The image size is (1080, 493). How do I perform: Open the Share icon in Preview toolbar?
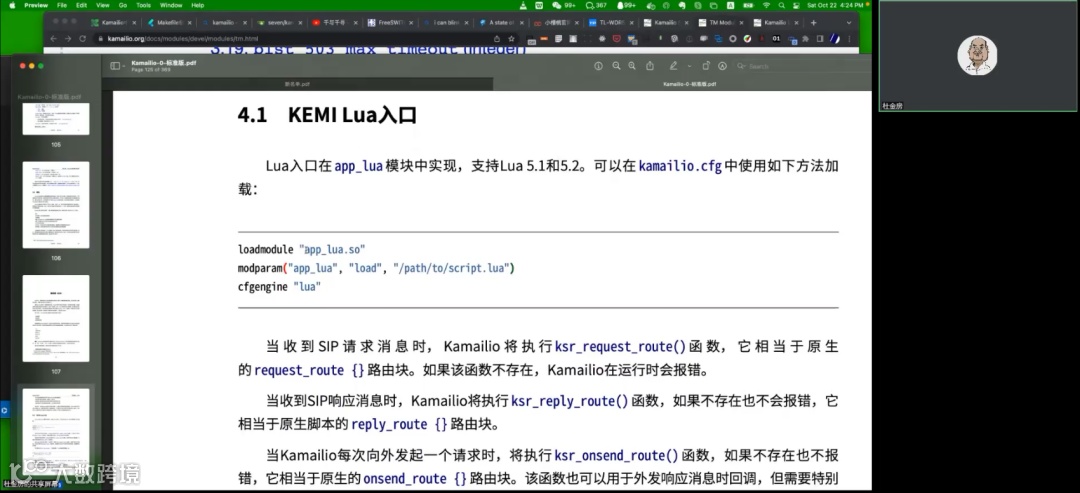point(650,66)
